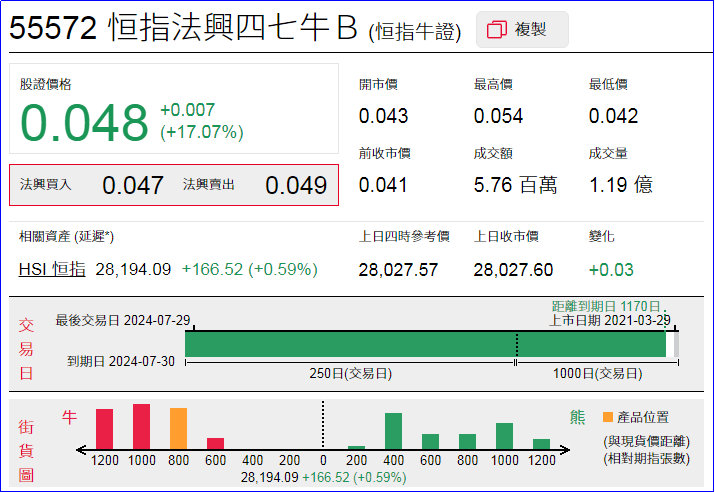Viewport: 715px width, 492px height.
Task: Click the HSI index value 28,194.09 beside 恒指
Action: pyautogui.click(x=133, y=269)
